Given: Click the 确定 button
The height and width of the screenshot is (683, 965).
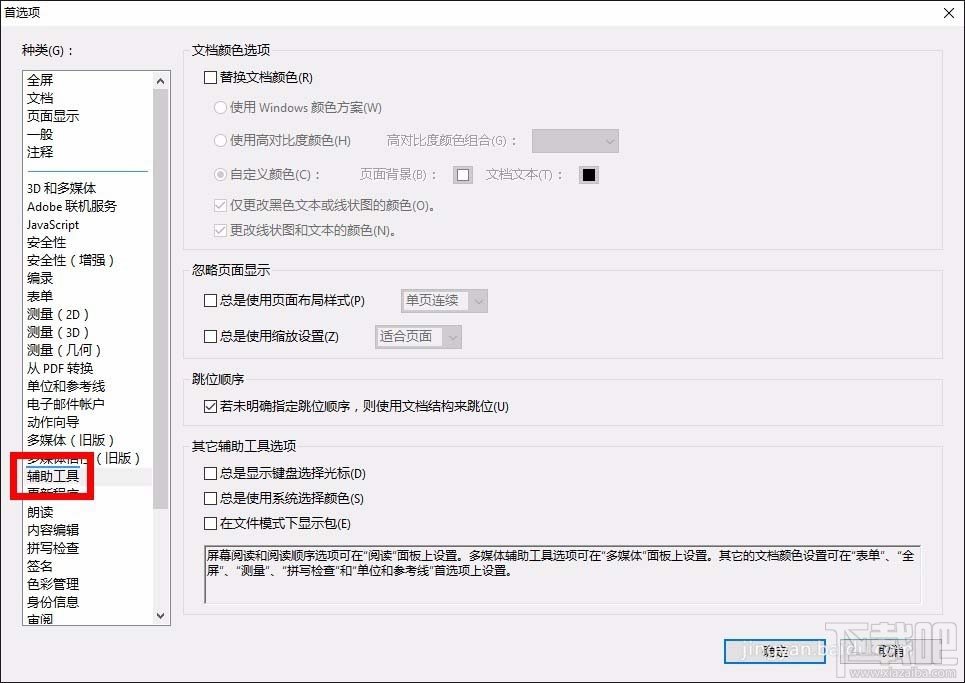Looking at the screenshot, I should [x=776, y=651].
